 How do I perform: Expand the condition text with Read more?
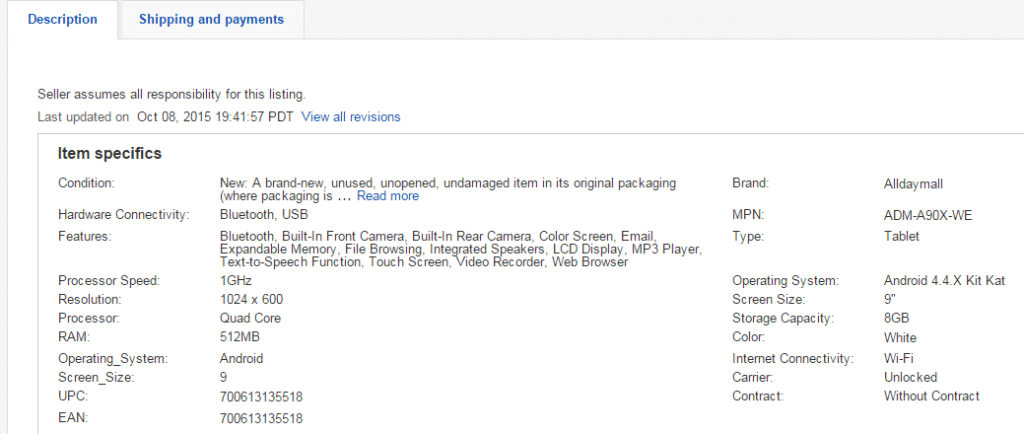[387, 196]
